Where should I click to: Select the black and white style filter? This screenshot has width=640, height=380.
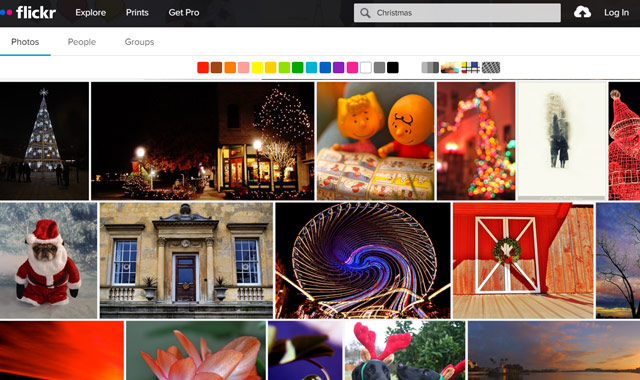430,67
